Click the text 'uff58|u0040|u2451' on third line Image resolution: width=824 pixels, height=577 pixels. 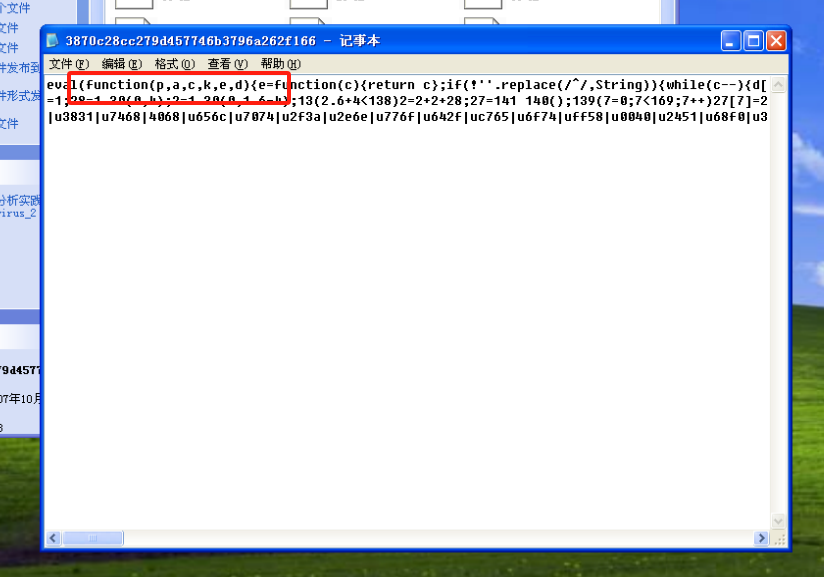point(631,117)
